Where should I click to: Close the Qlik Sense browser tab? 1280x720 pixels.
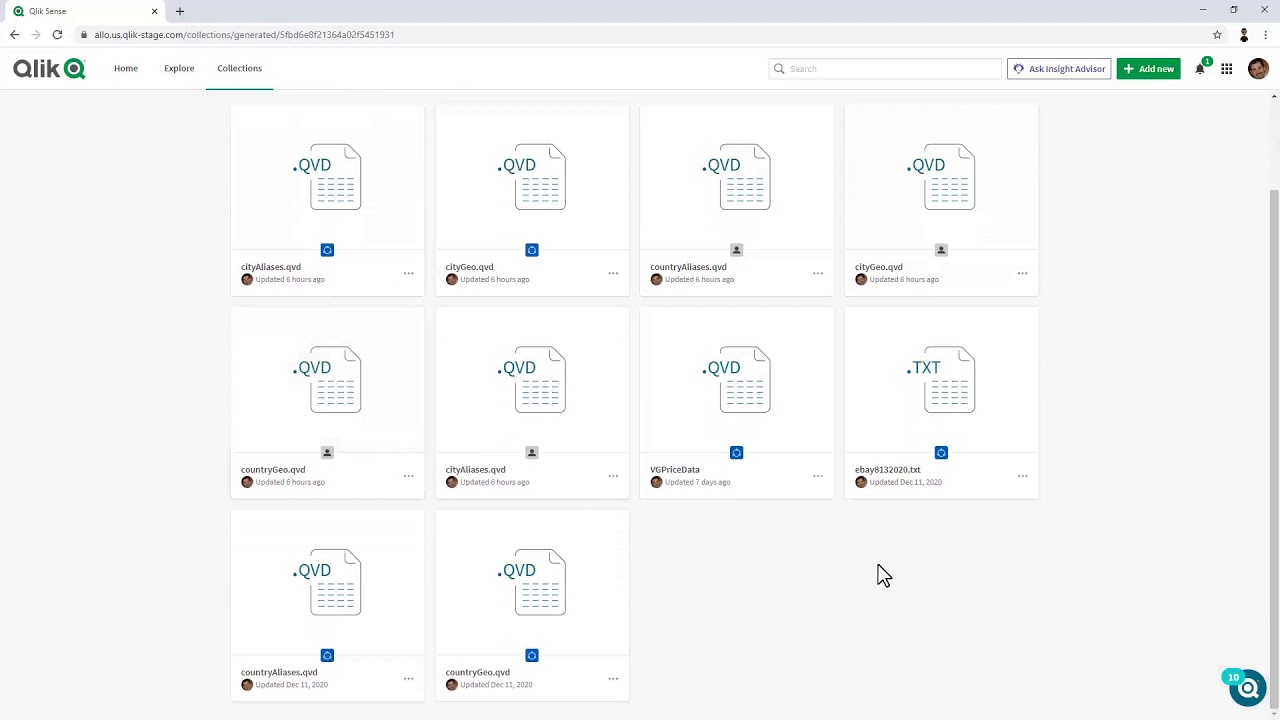point(154,11)
